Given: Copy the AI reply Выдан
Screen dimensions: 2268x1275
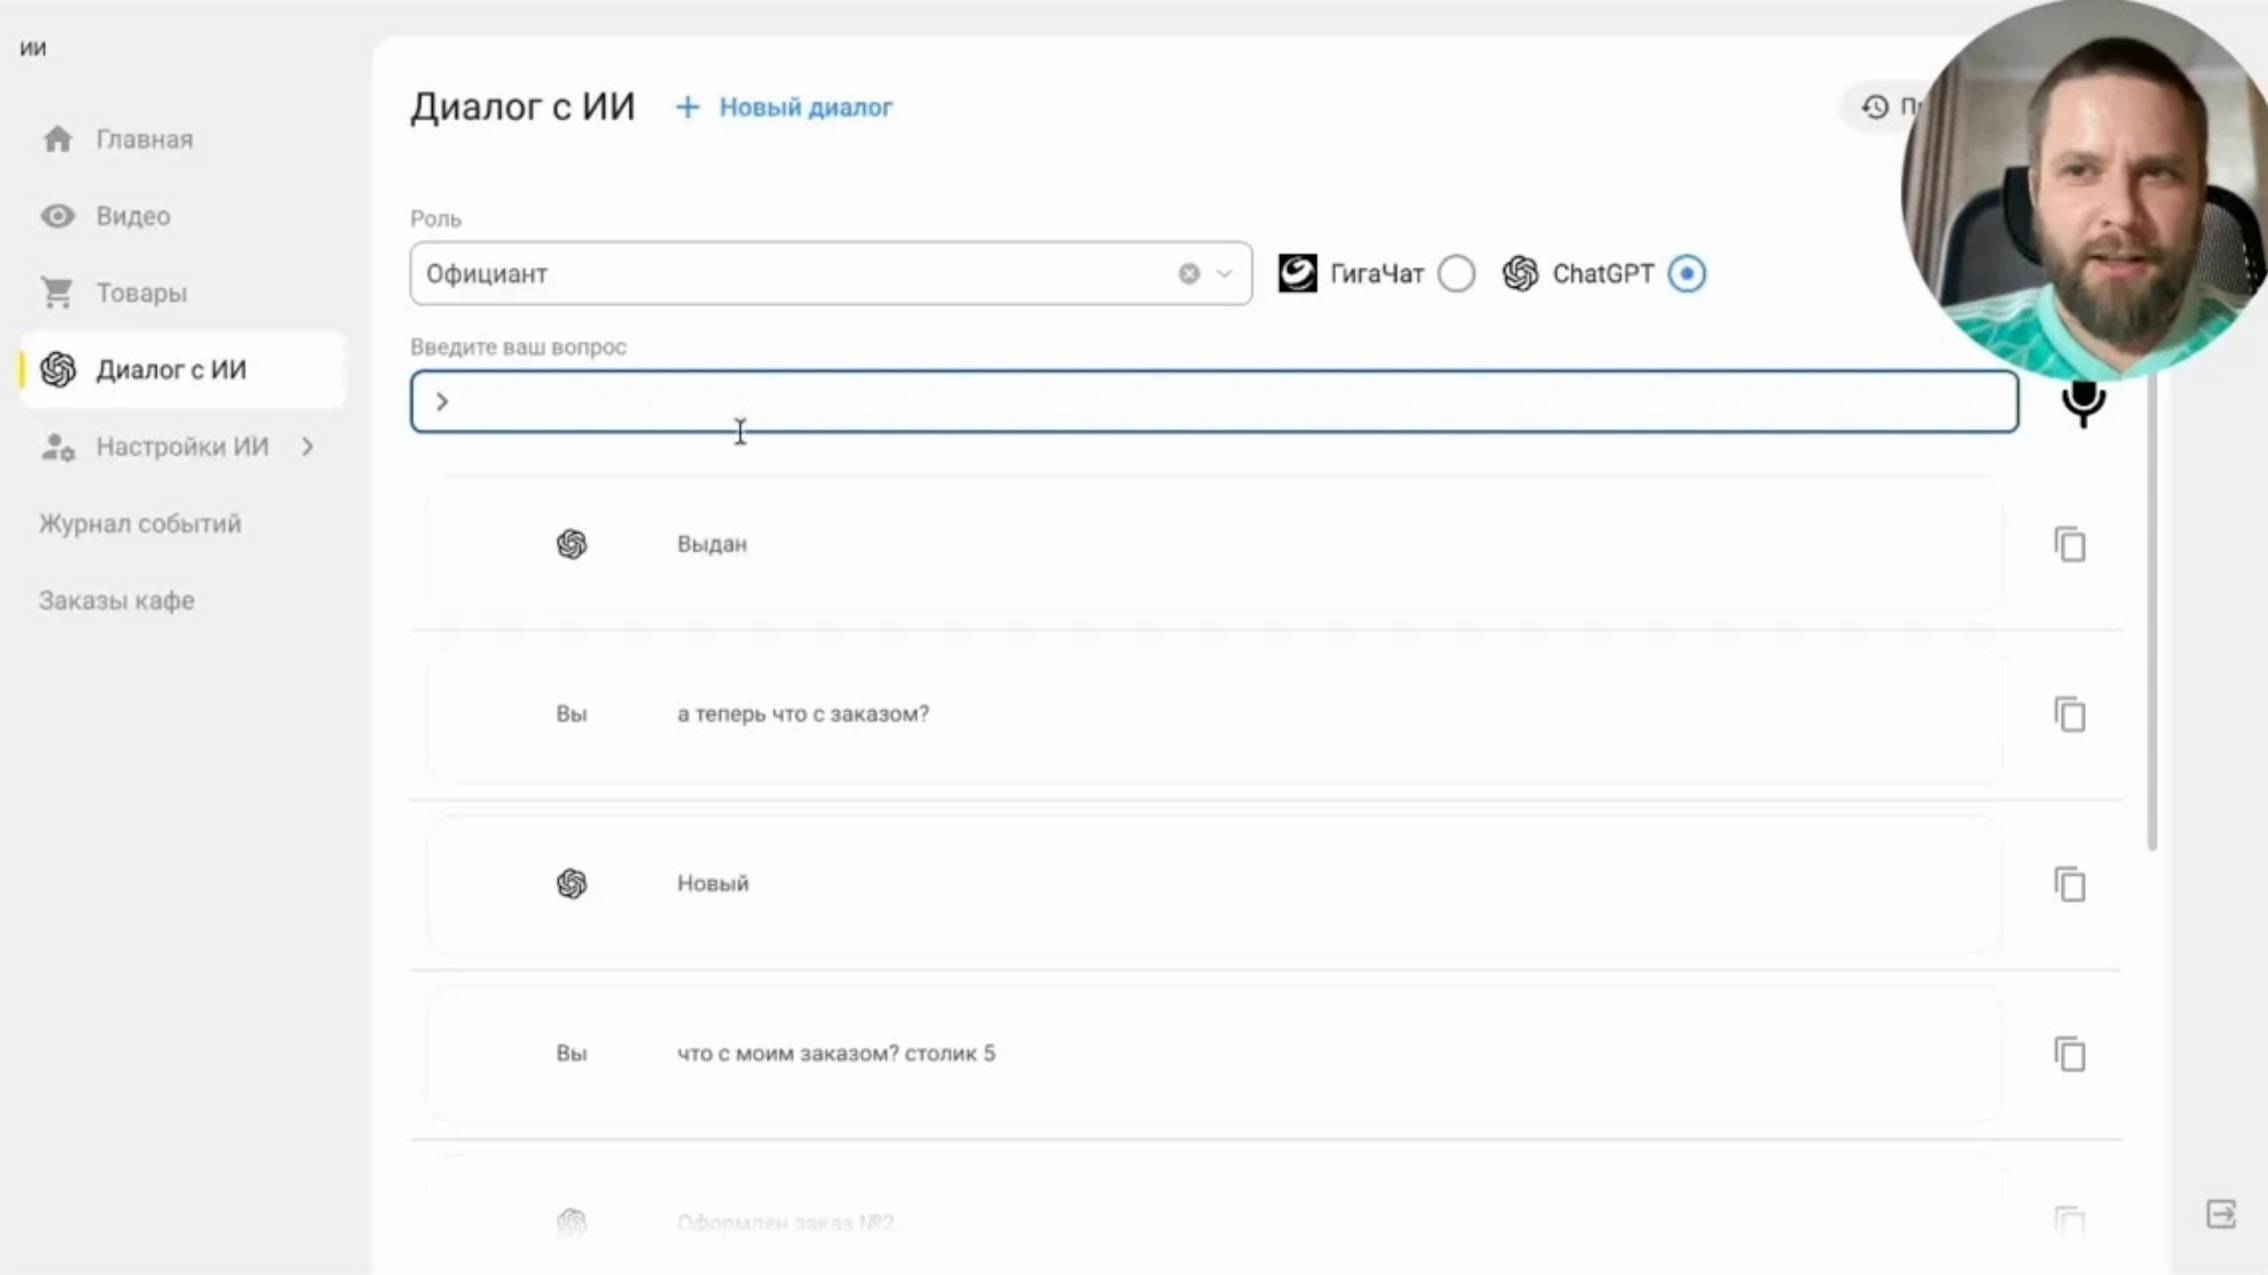Looking at the screenshot, I should [2070, 544].
